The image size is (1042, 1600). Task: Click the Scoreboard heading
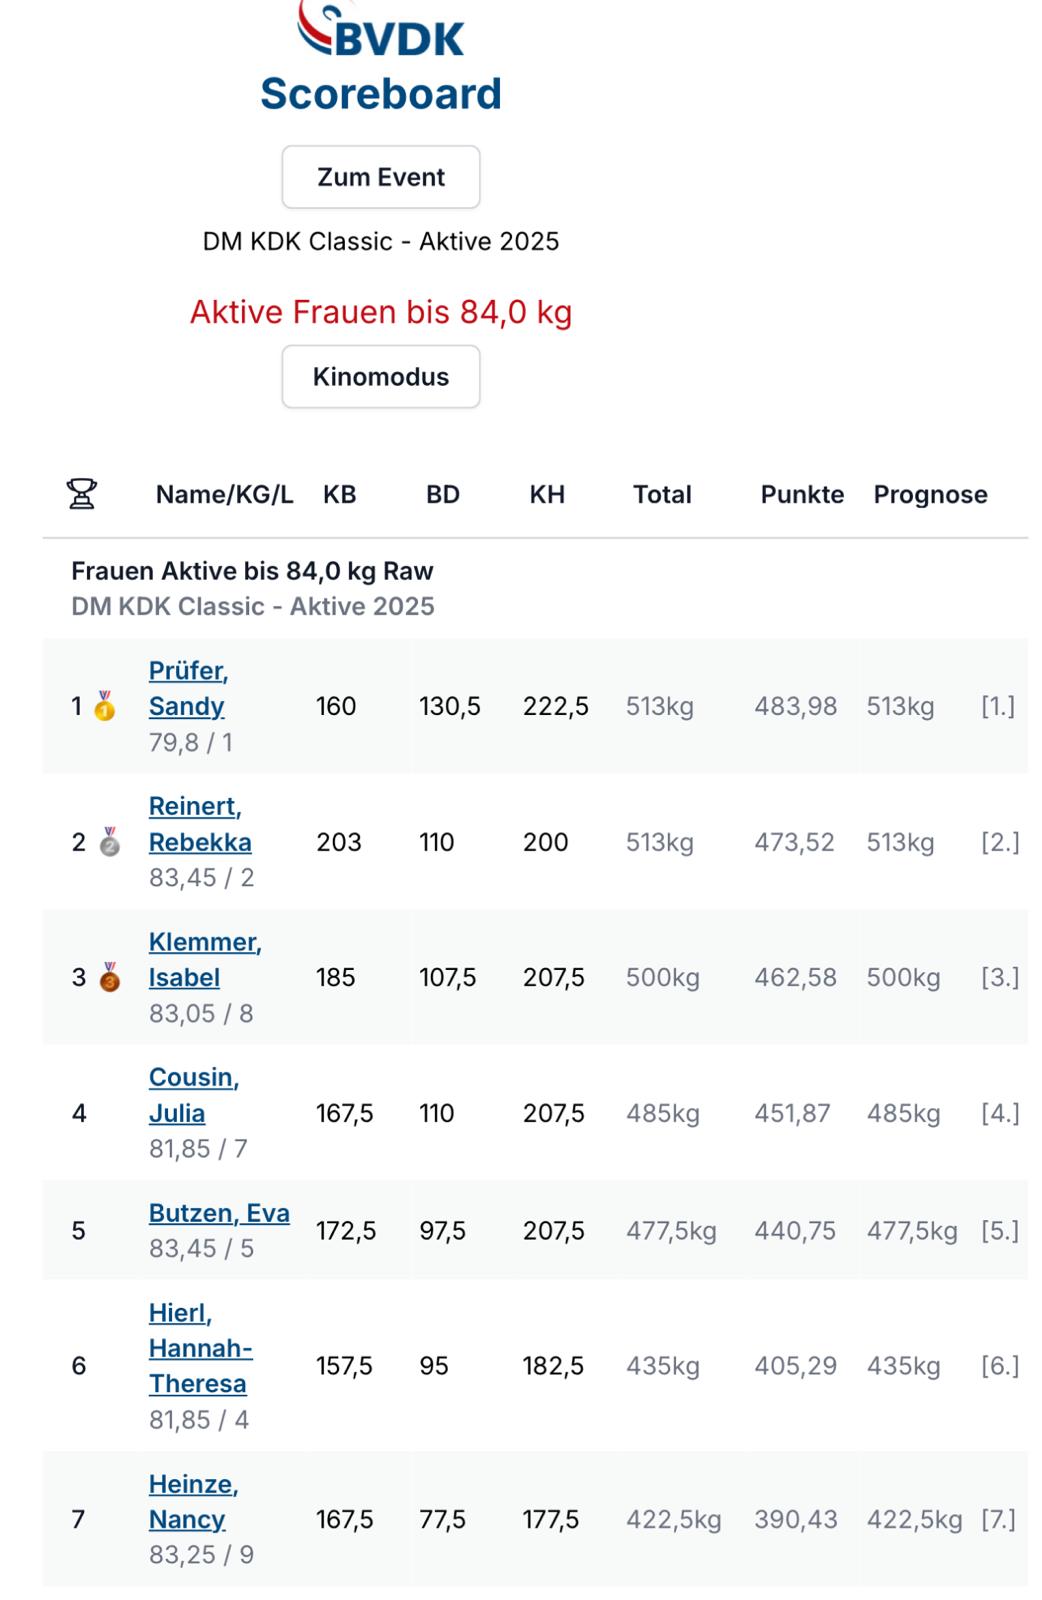381,94
